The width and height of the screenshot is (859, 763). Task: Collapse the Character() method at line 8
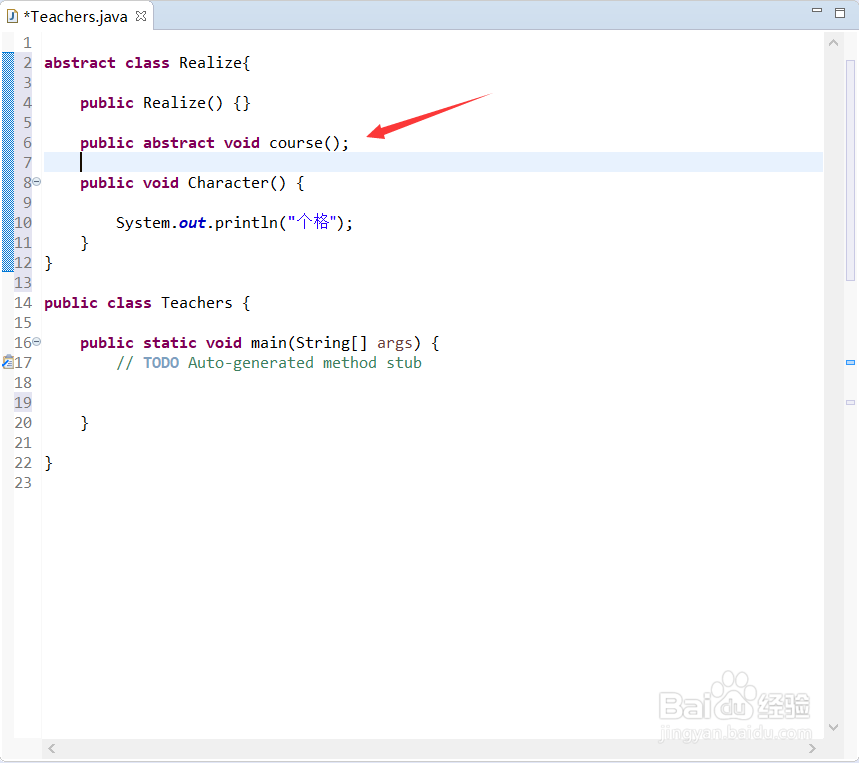click(x=37, y=182)
